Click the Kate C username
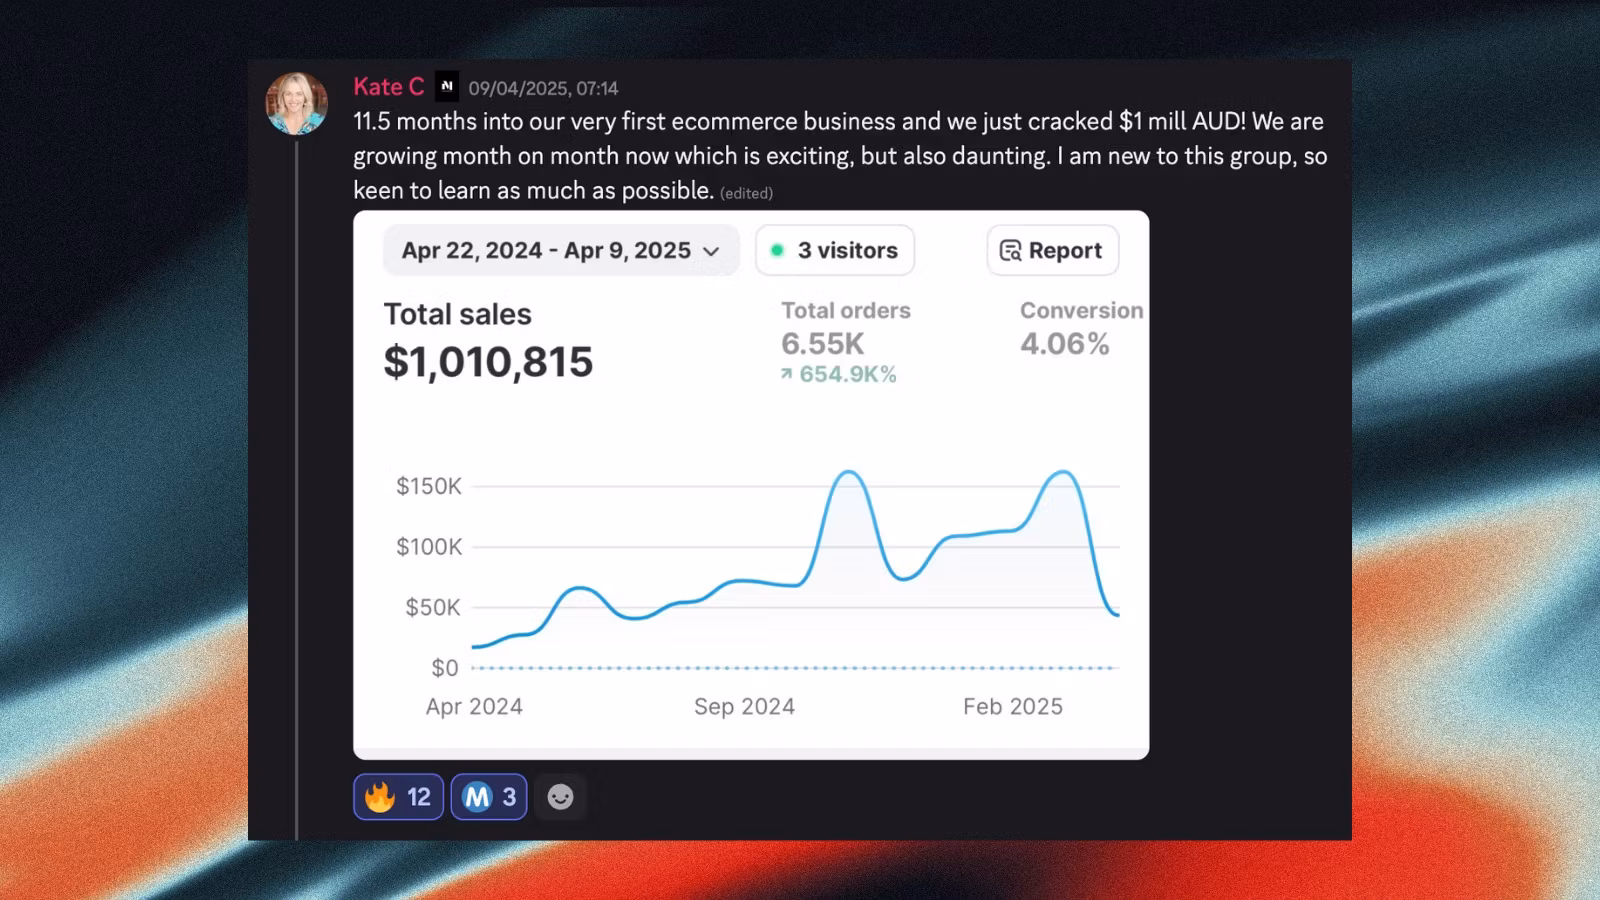The height and width of the screenshot is (900, 1600). tap(388, 87)
